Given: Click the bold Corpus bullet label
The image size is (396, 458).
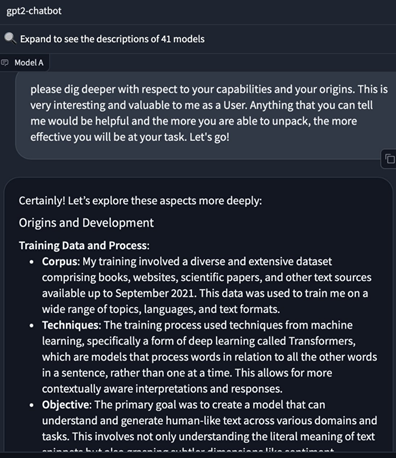Looking at the screenshot, I should tap(61, 261).
